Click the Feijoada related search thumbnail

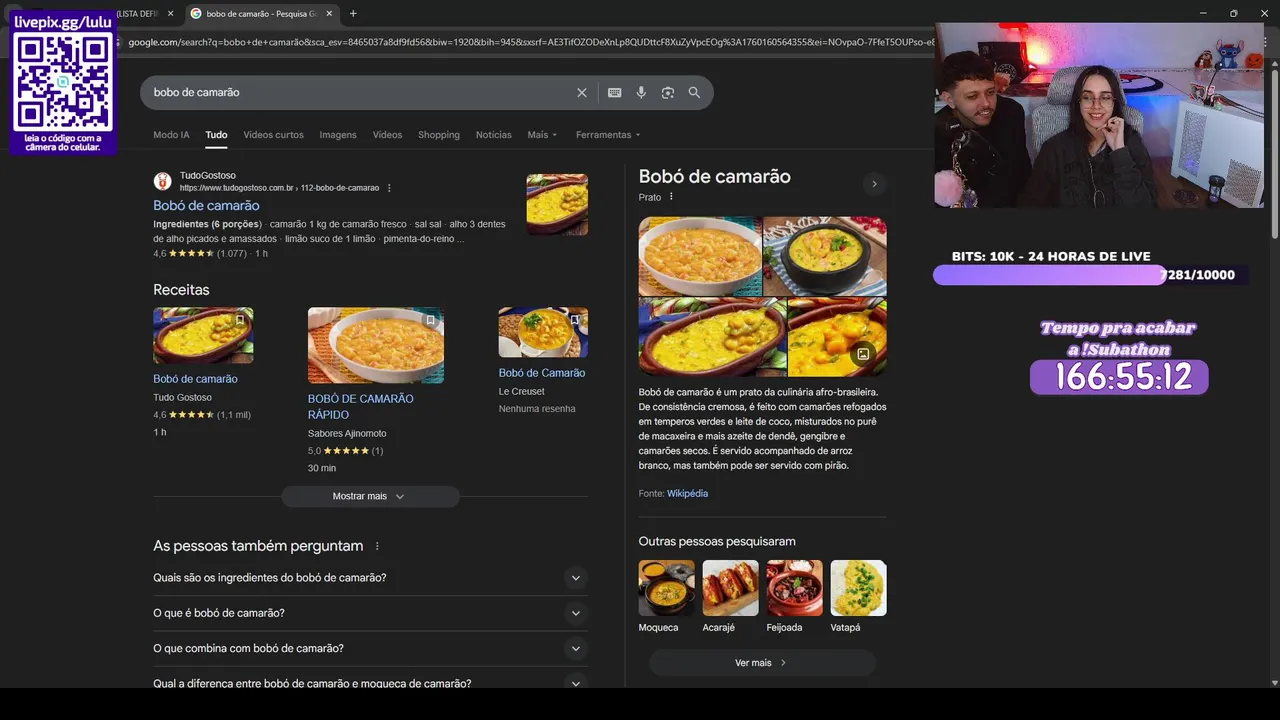point(794,588)
